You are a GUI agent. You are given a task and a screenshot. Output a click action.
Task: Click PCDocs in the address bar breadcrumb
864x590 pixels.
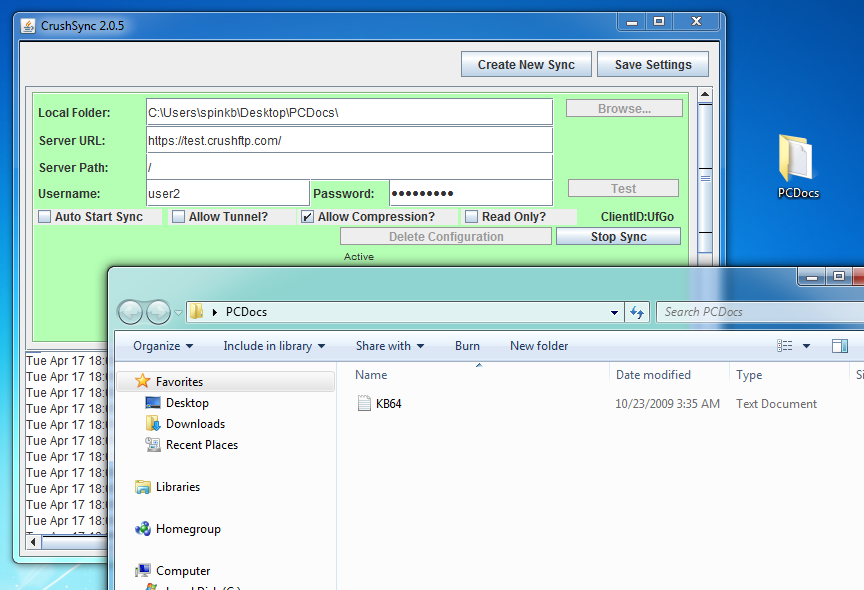[x=246, y=312]
